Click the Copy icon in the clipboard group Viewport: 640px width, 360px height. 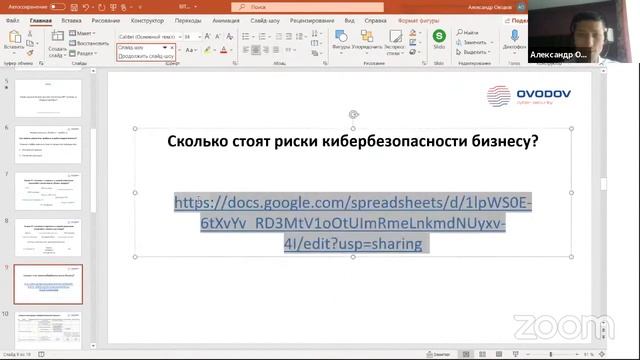30,43
